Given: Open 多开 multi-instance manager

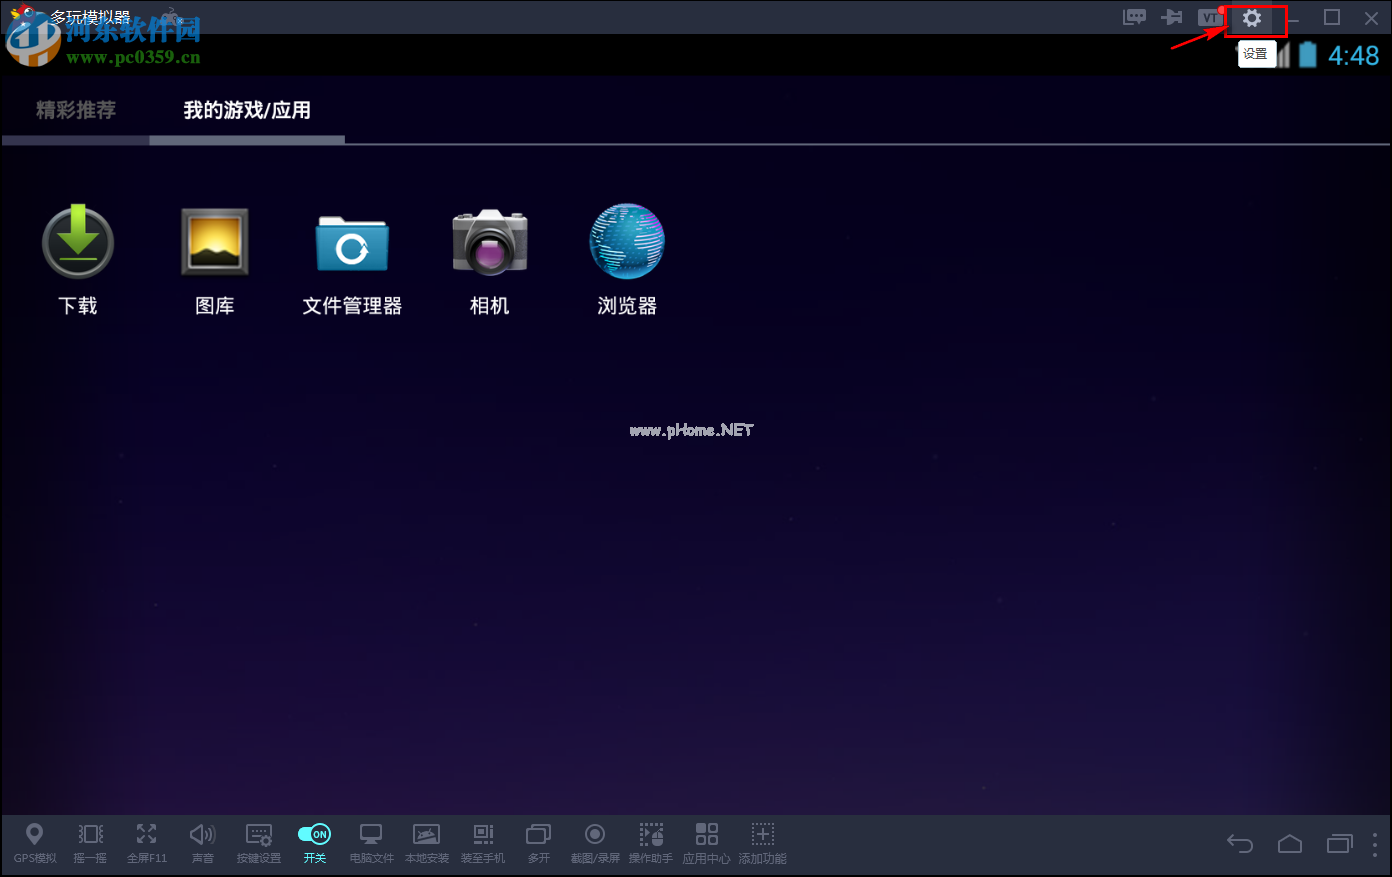Looking at the screenshot, I should 538,841.
